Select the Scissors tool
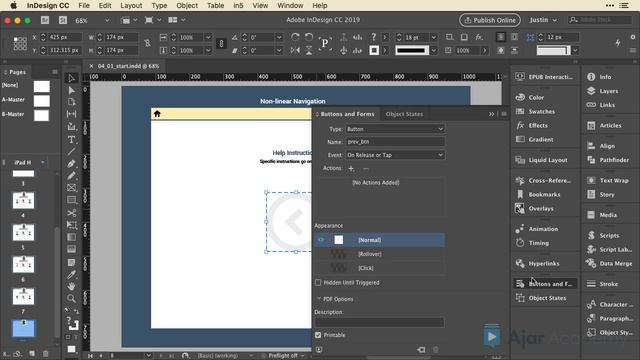Screen dimensions: 640x360 tap(71, 213)
